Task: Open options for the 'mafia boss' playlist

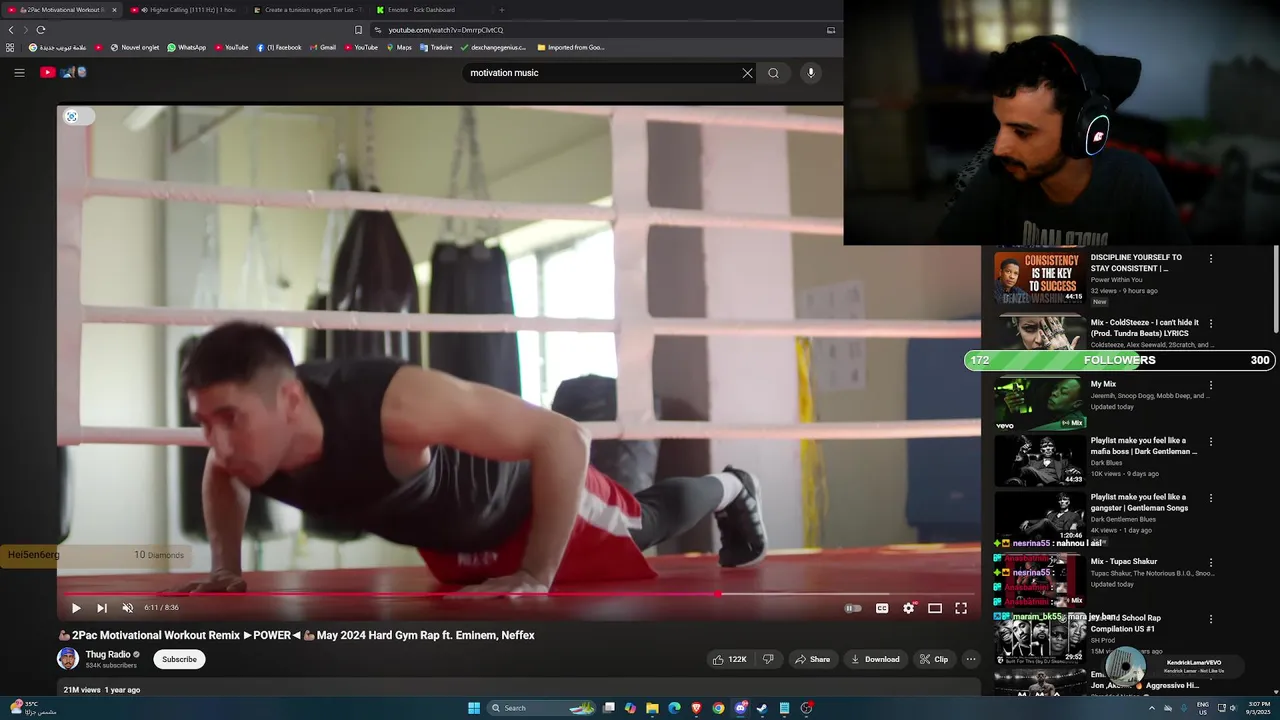Action: coord(1211,442)
